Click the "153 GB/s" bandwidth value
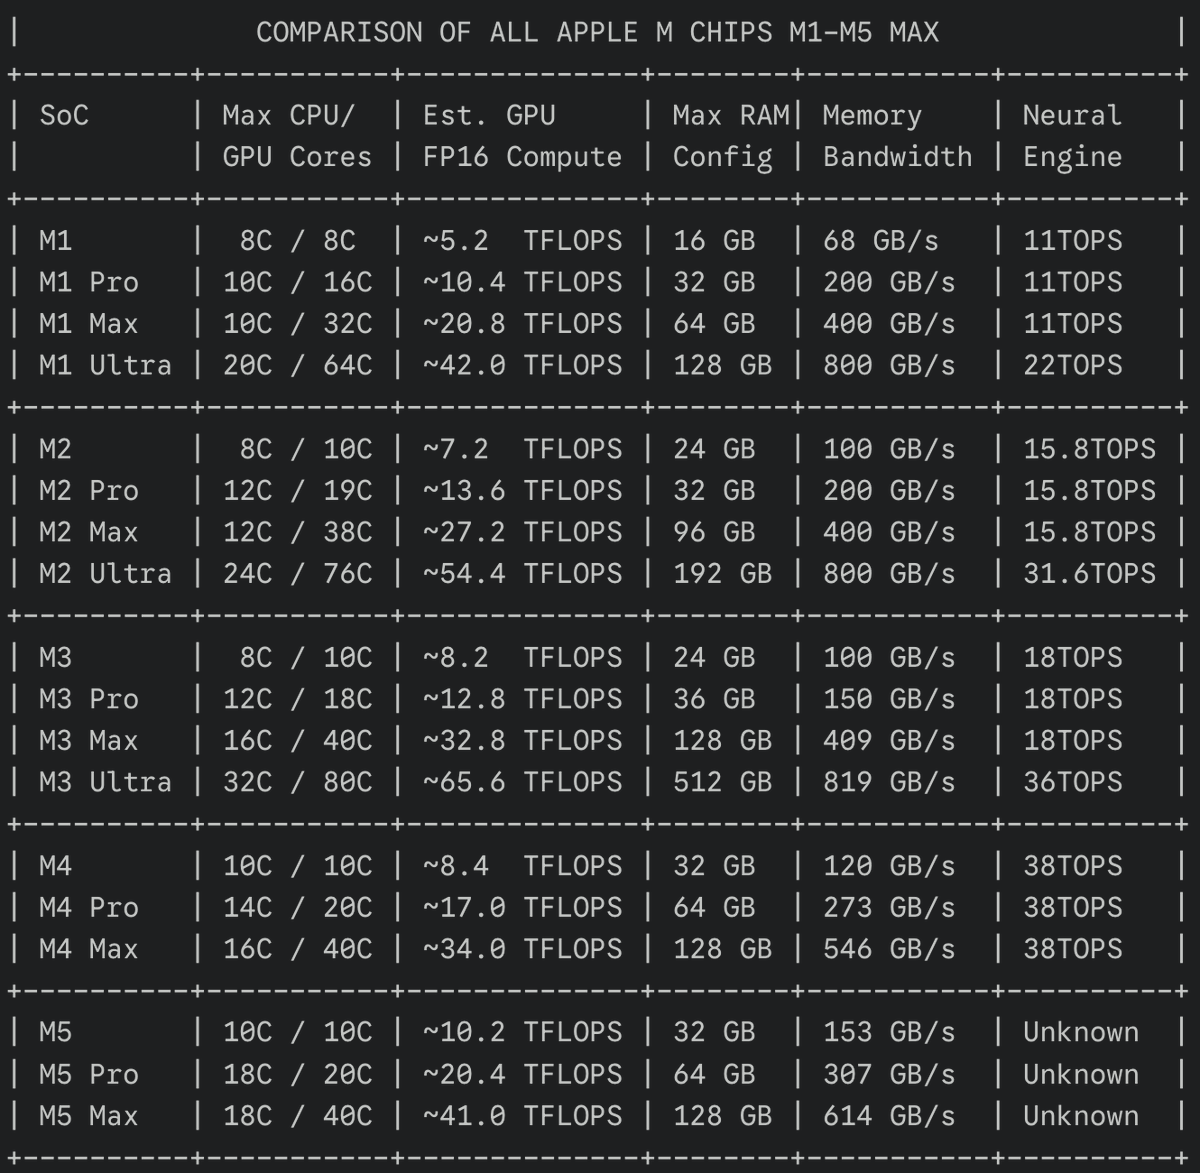This screenshot has width=1200, height=1173. [889, 1032]
